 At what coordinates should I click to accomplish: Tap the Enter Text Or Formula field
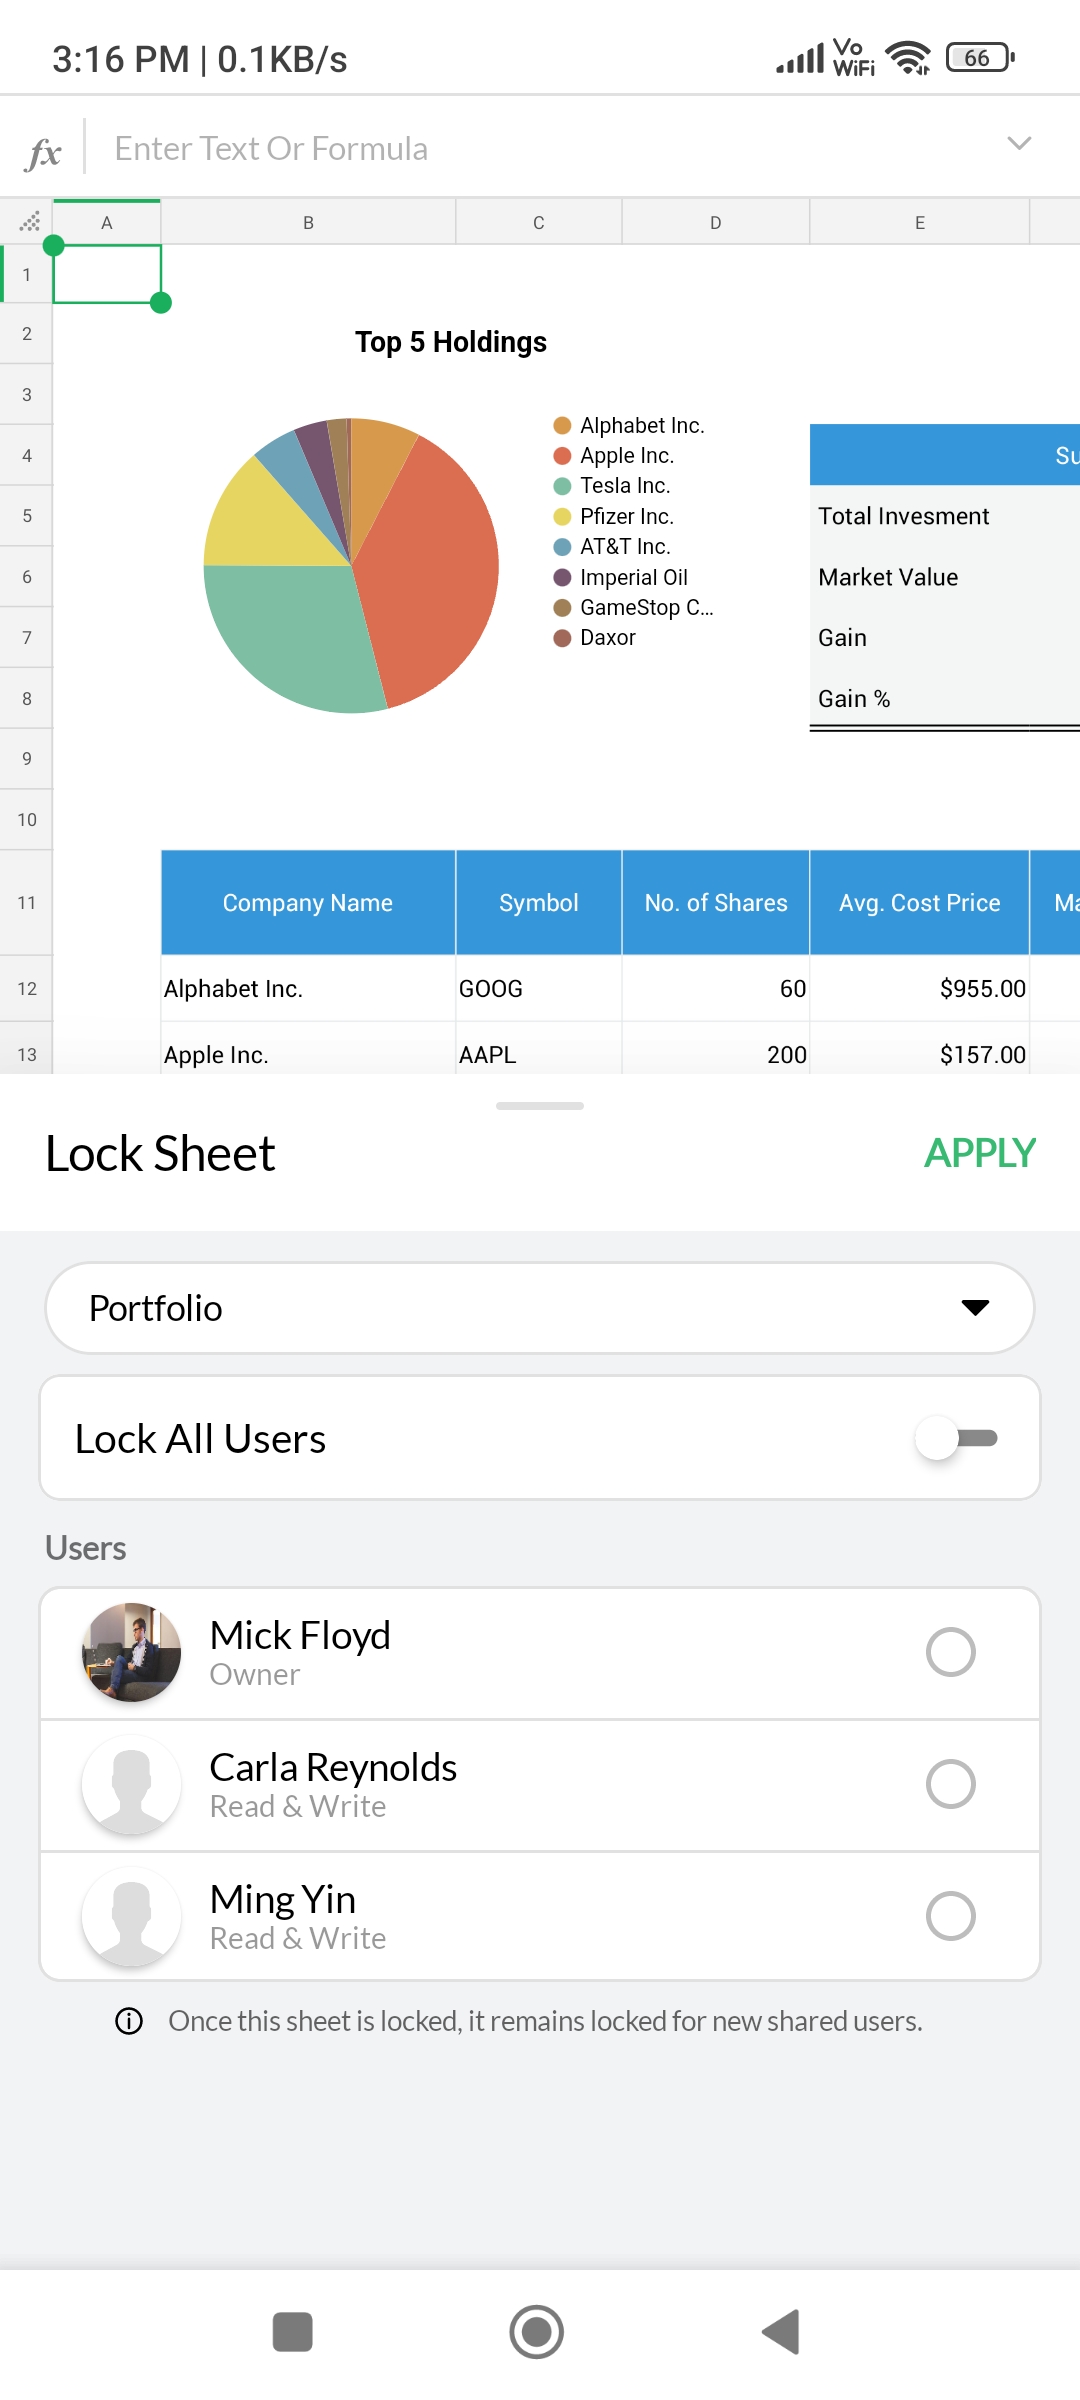tap(540, 148)
